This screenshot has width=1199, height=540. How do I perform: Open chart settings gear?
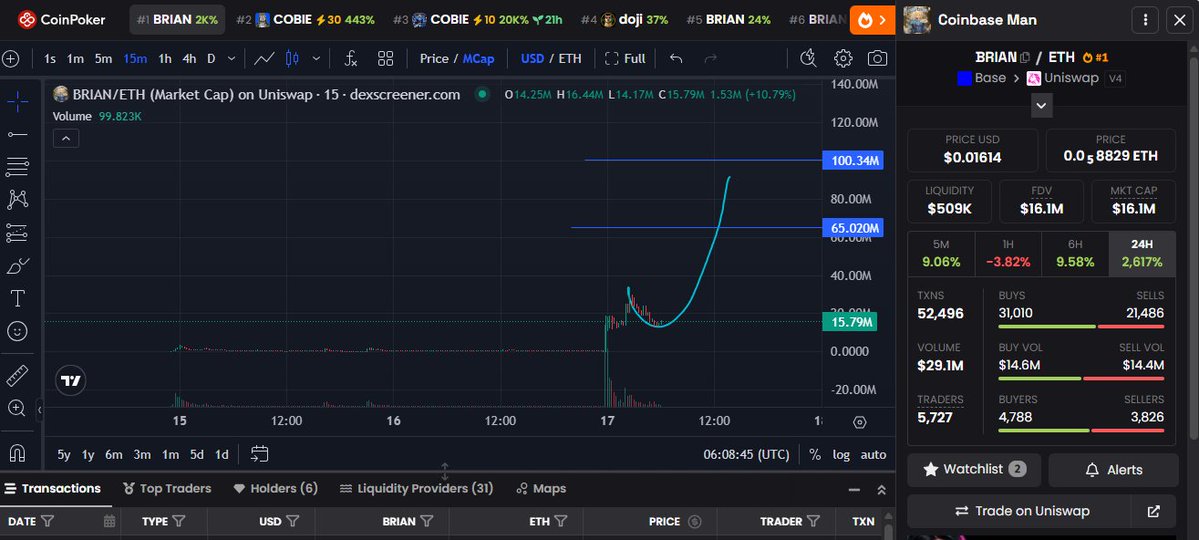[843, 58]
